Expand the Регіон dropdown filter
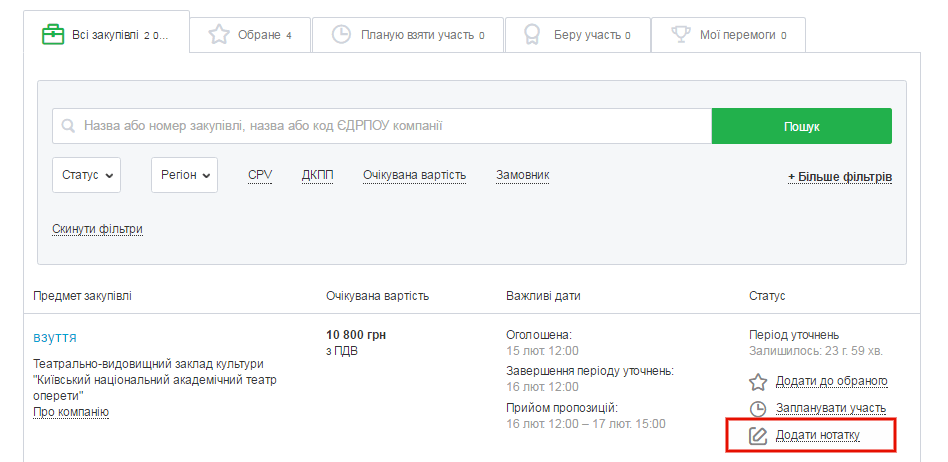Screen dimensions: 948x462 click(x=184, y=175)
